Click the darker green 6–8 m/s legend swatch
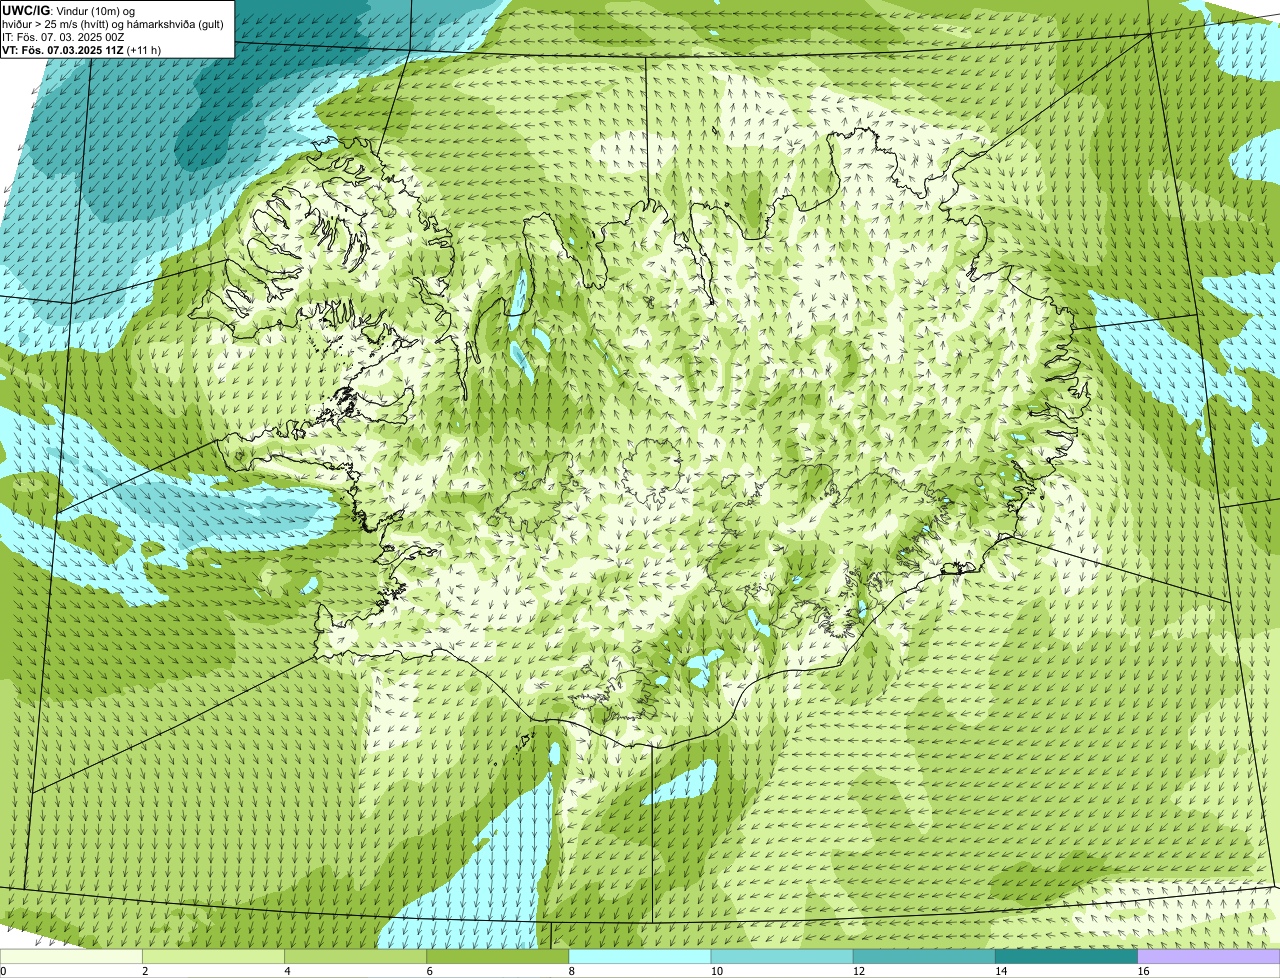Viewport: 1280px width, 978px height. pyautogui.click(x=498, y=957)
